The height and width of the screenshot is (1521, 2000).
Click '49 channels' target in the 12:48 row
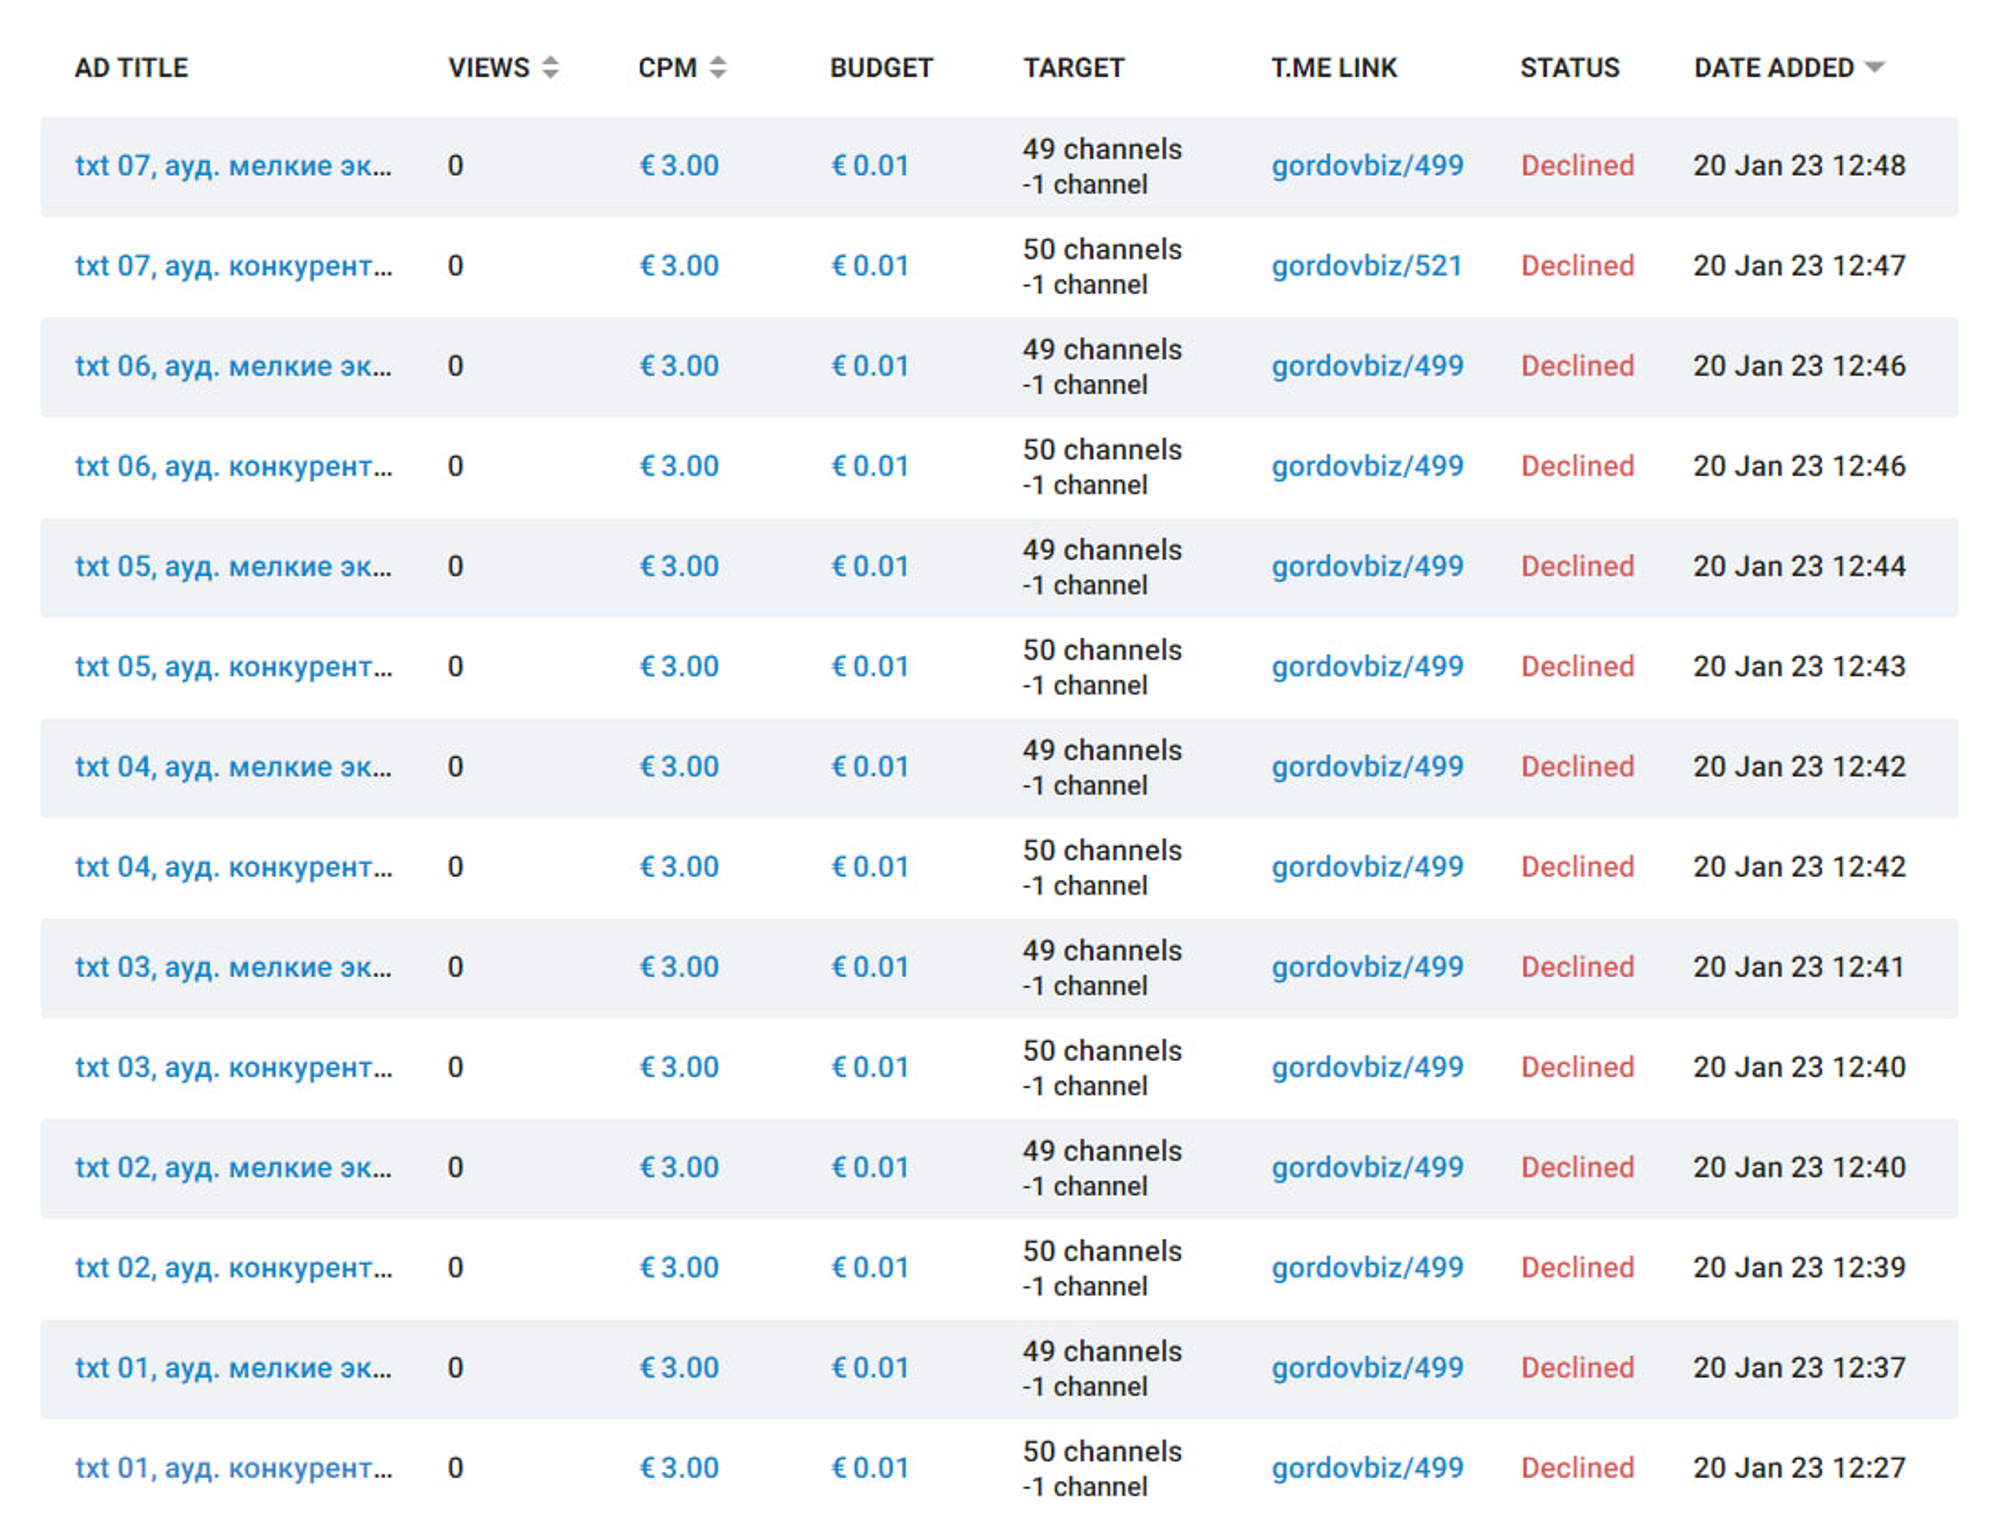[1102, 149]
